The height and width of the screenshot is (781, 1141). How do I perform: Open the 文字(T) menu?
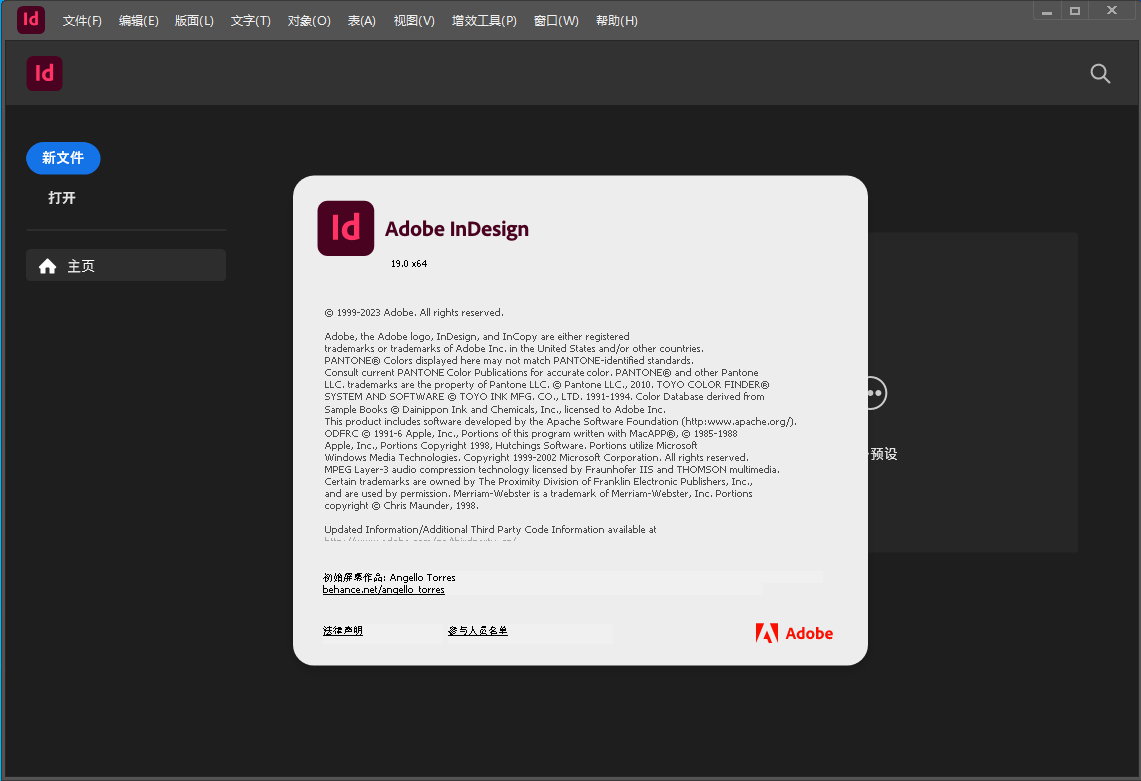click(x=250, y=20)
